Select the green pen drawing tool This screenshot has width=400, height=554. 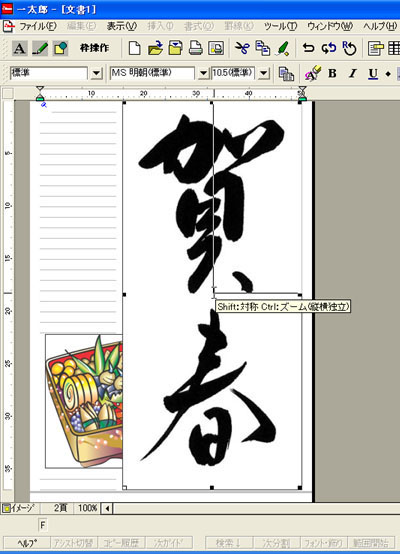click(40, 48)
